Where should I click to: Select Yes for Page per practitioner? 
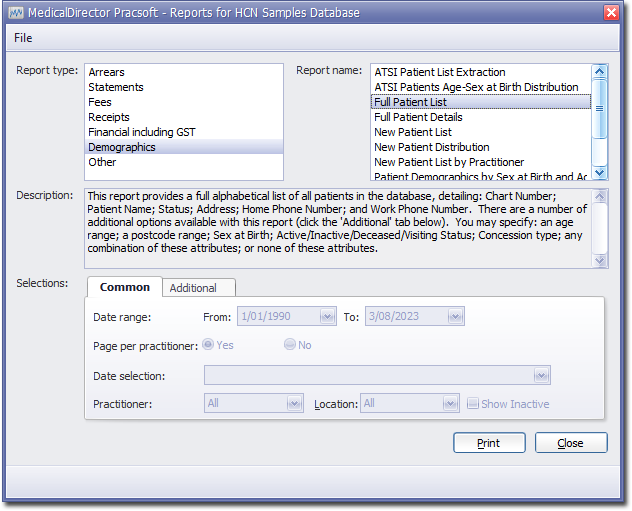tap(208, 345)
